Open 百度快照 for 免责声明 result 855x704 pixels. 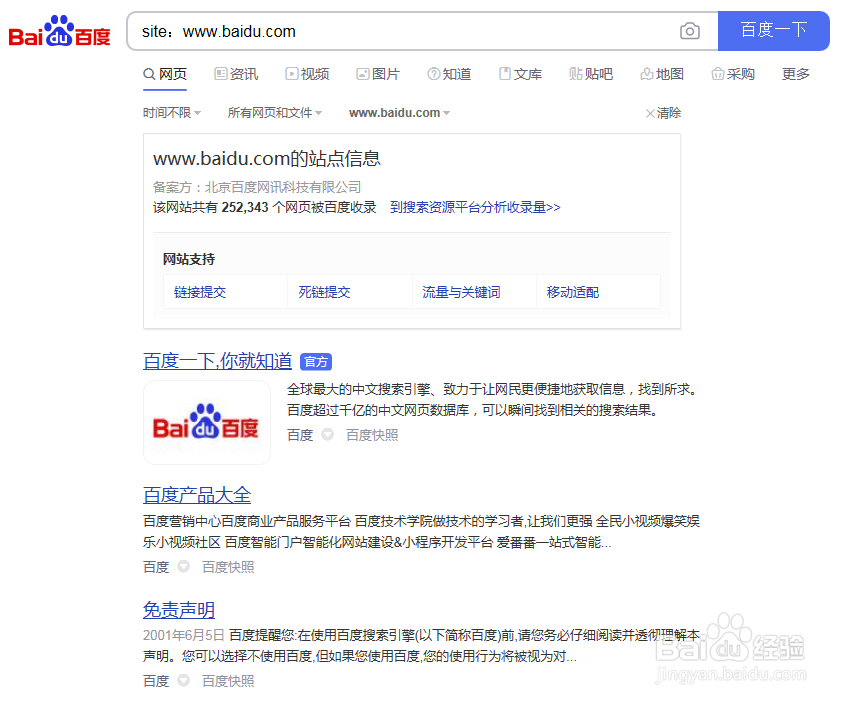coord(228,681)
